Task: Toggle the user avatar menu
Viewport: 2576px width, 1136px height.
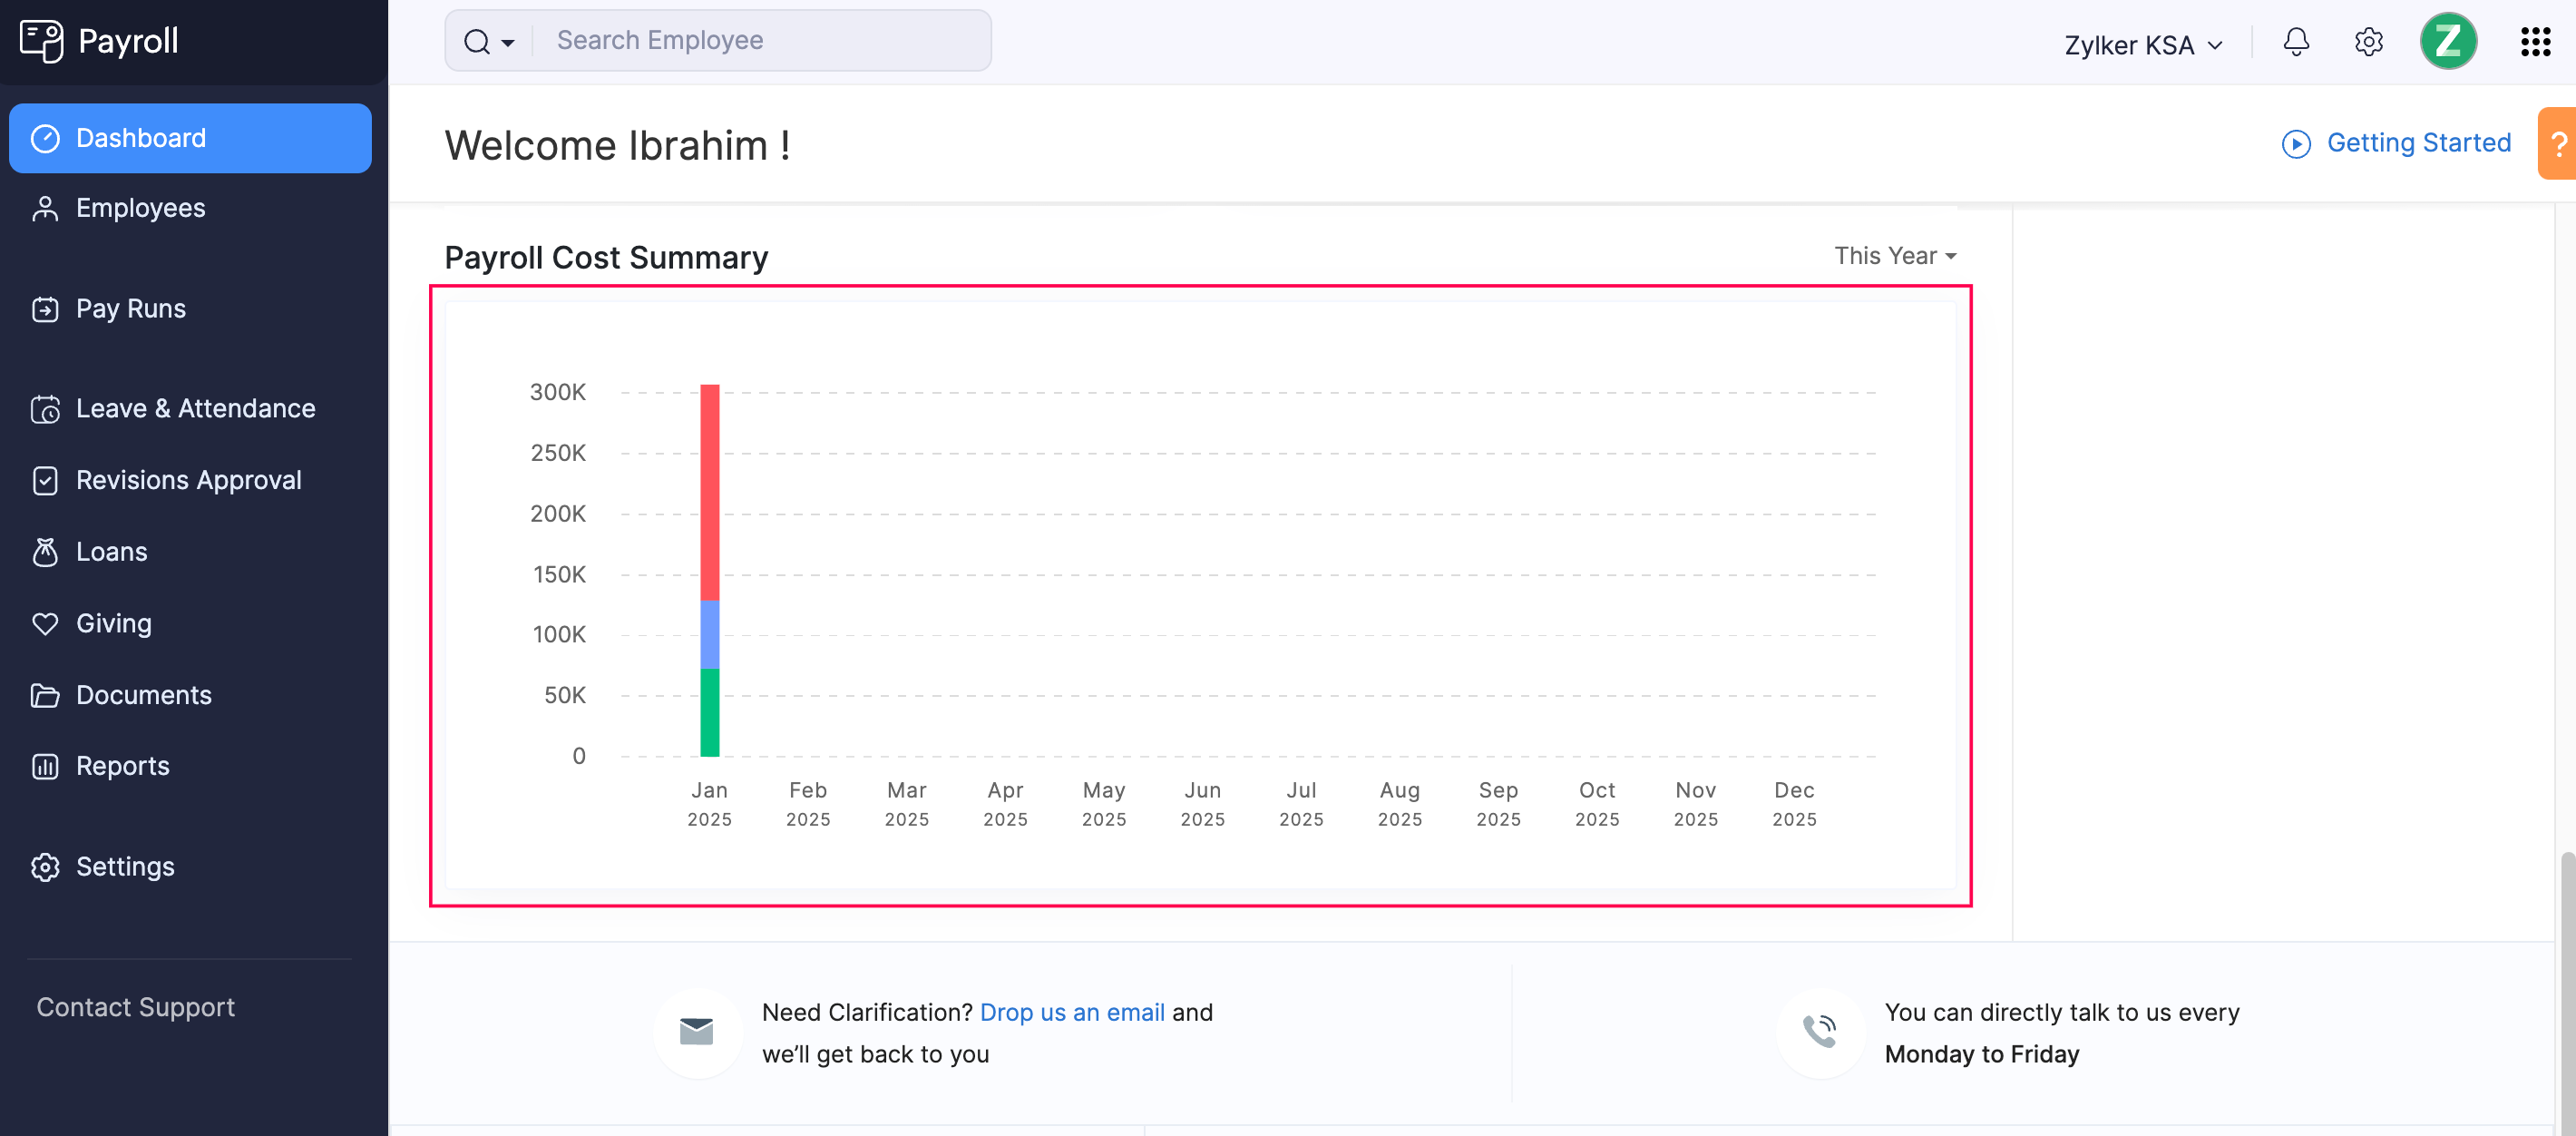Action: click(x=2450, y=39)
